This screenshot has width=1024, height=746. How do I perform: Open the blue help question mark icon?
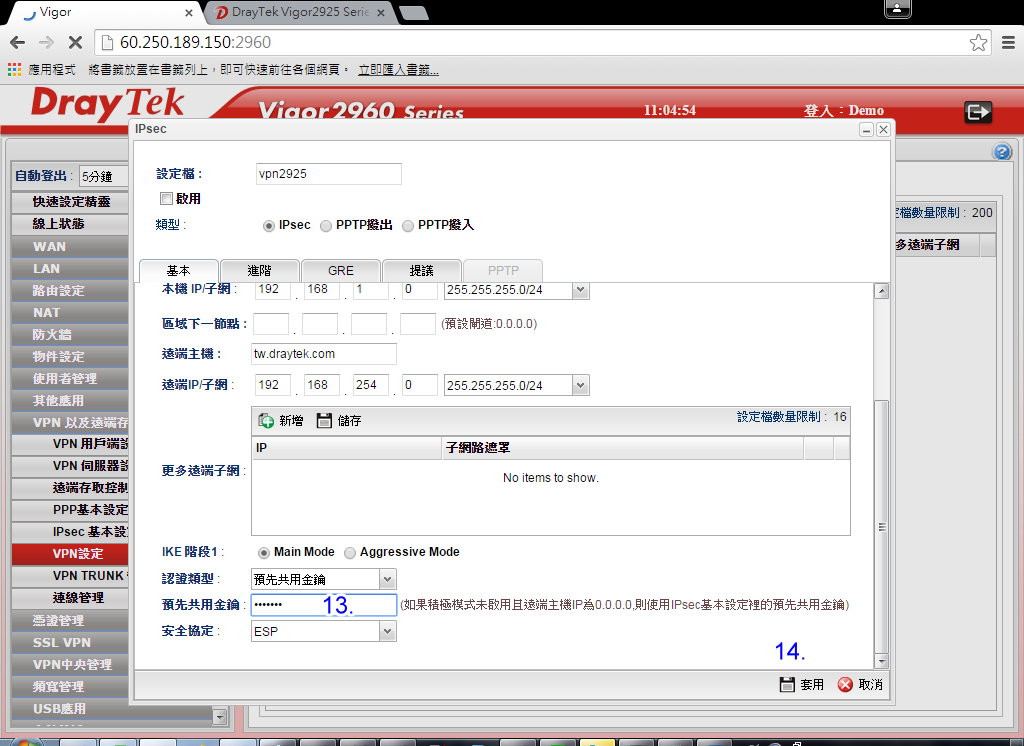tap(1002, 152)
